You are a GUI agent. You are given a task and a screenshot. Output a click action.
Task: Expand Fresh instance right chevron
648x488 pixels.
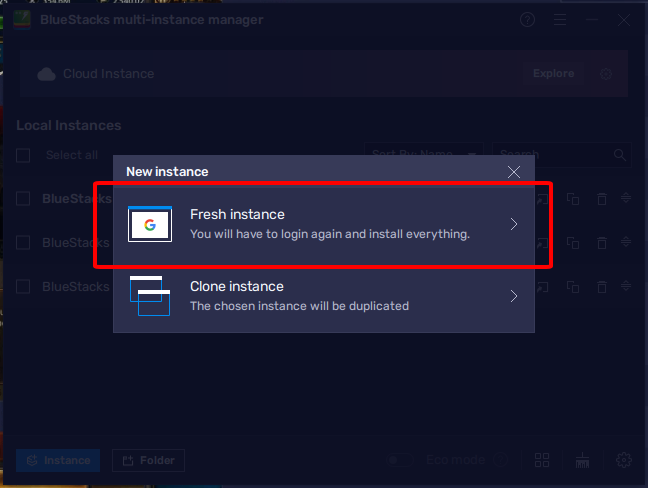pyautogui.click(x=514, y=224)
